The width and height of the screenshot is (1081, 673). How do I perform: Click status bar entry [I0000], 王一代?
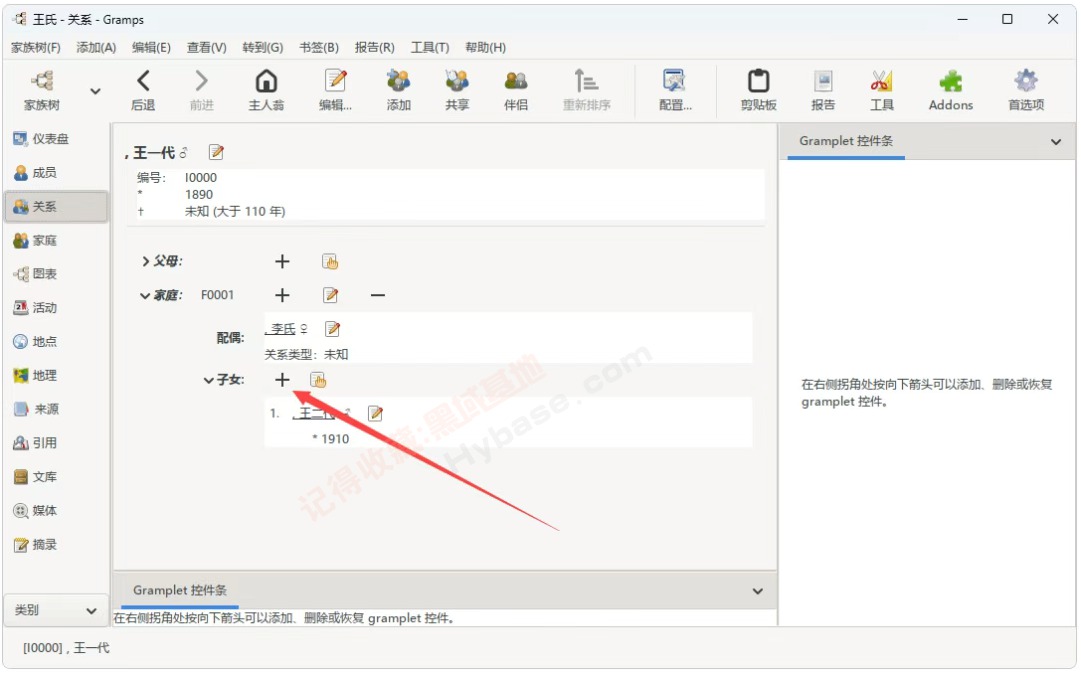pos(66,648)
